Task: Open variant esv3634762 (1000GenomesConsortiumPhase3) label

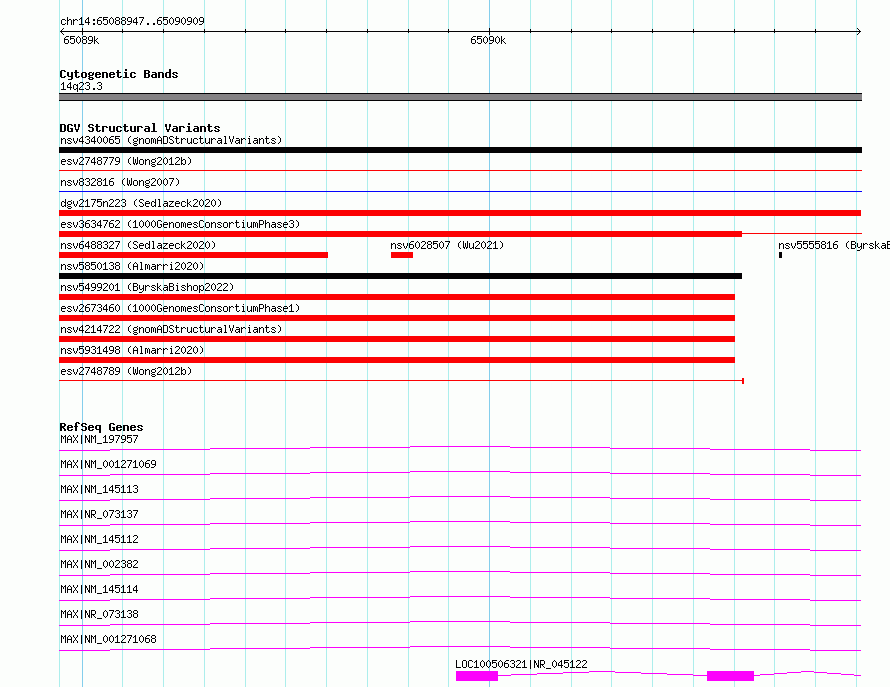Action: pos(180,224)
